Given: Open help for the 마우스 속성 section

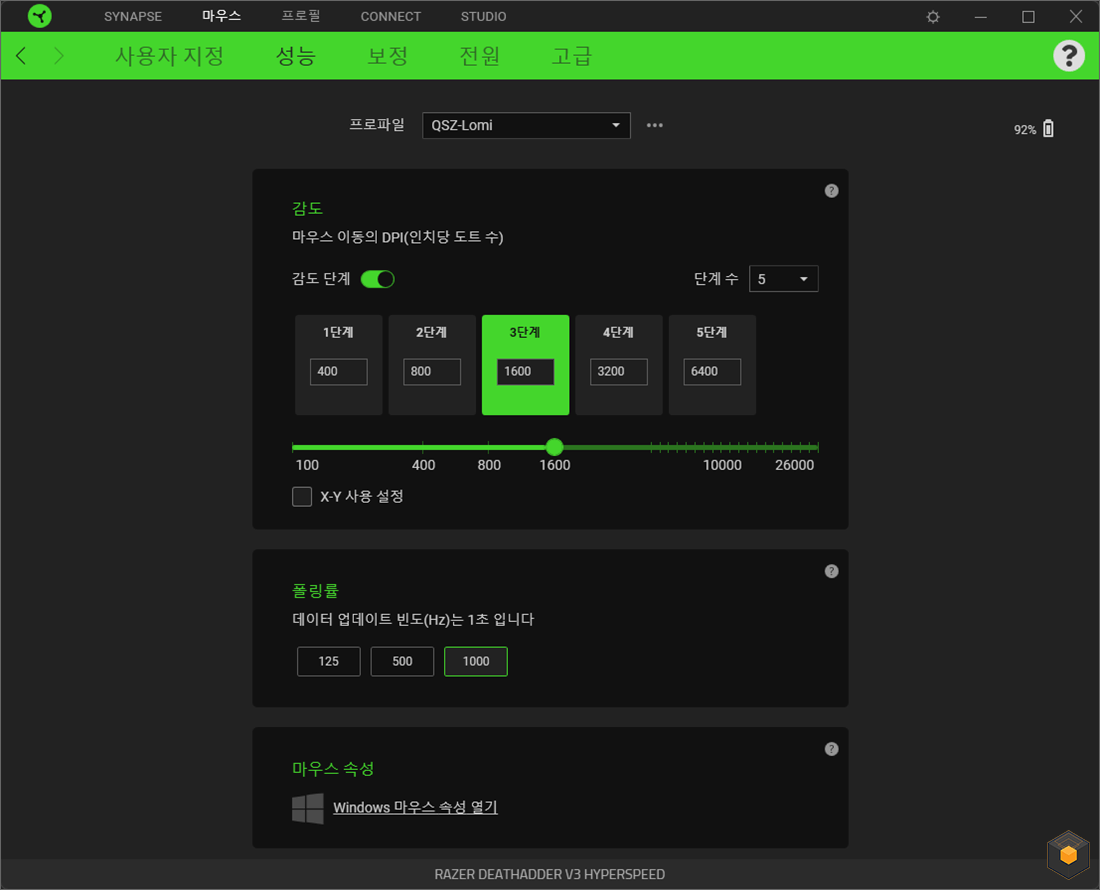Looking at the screenshot, I should [x=831, y=749].
